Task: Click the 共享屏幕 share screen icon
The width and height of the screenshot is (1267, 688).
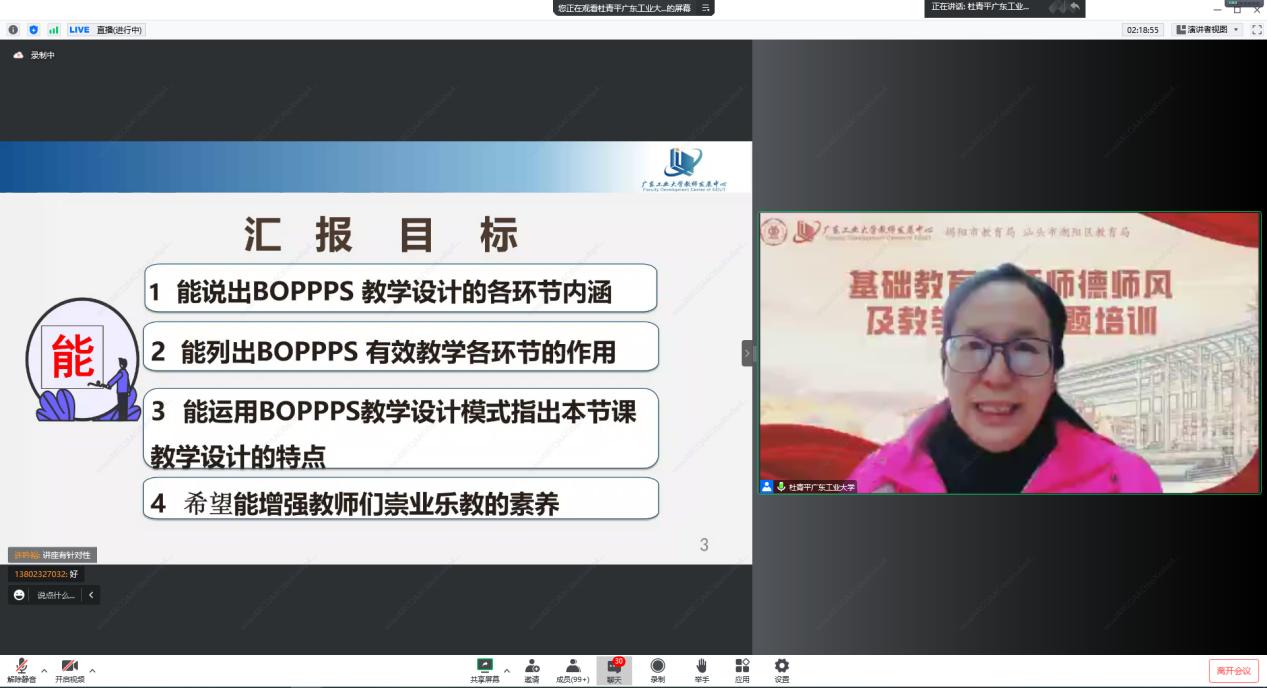Action: tap(485, 667)
